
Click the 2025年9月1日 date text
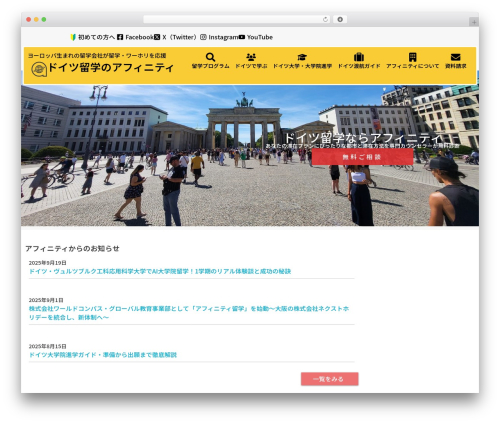coord(46,300)
